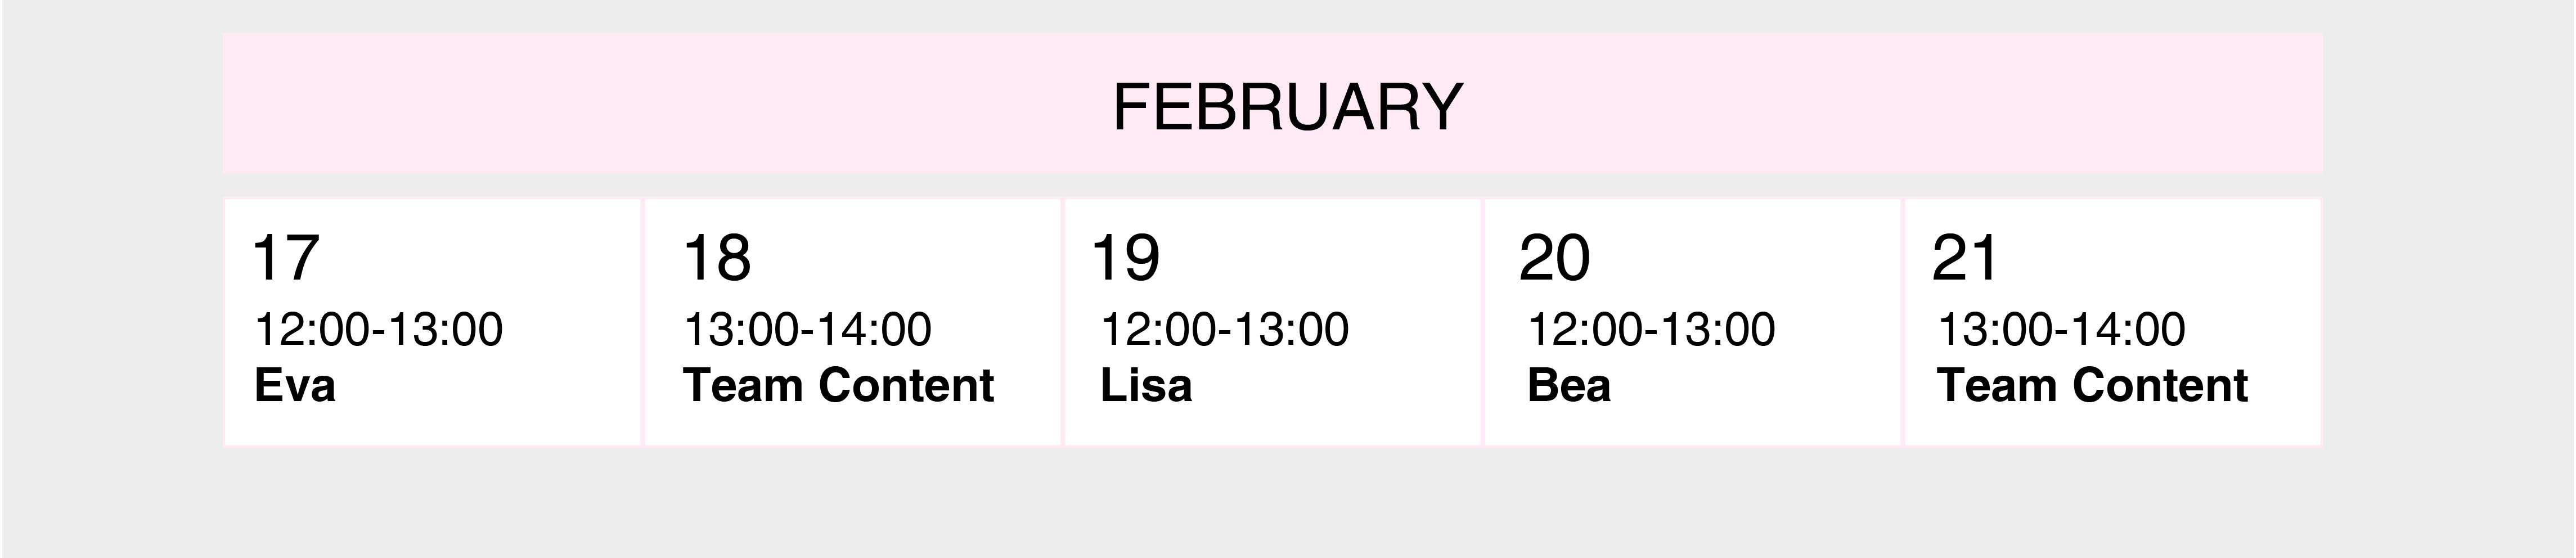Image resolution: width=2576 pixels, height=558 pixels.
Task: Select the day 21 date number
Action: coord(1964,258)
